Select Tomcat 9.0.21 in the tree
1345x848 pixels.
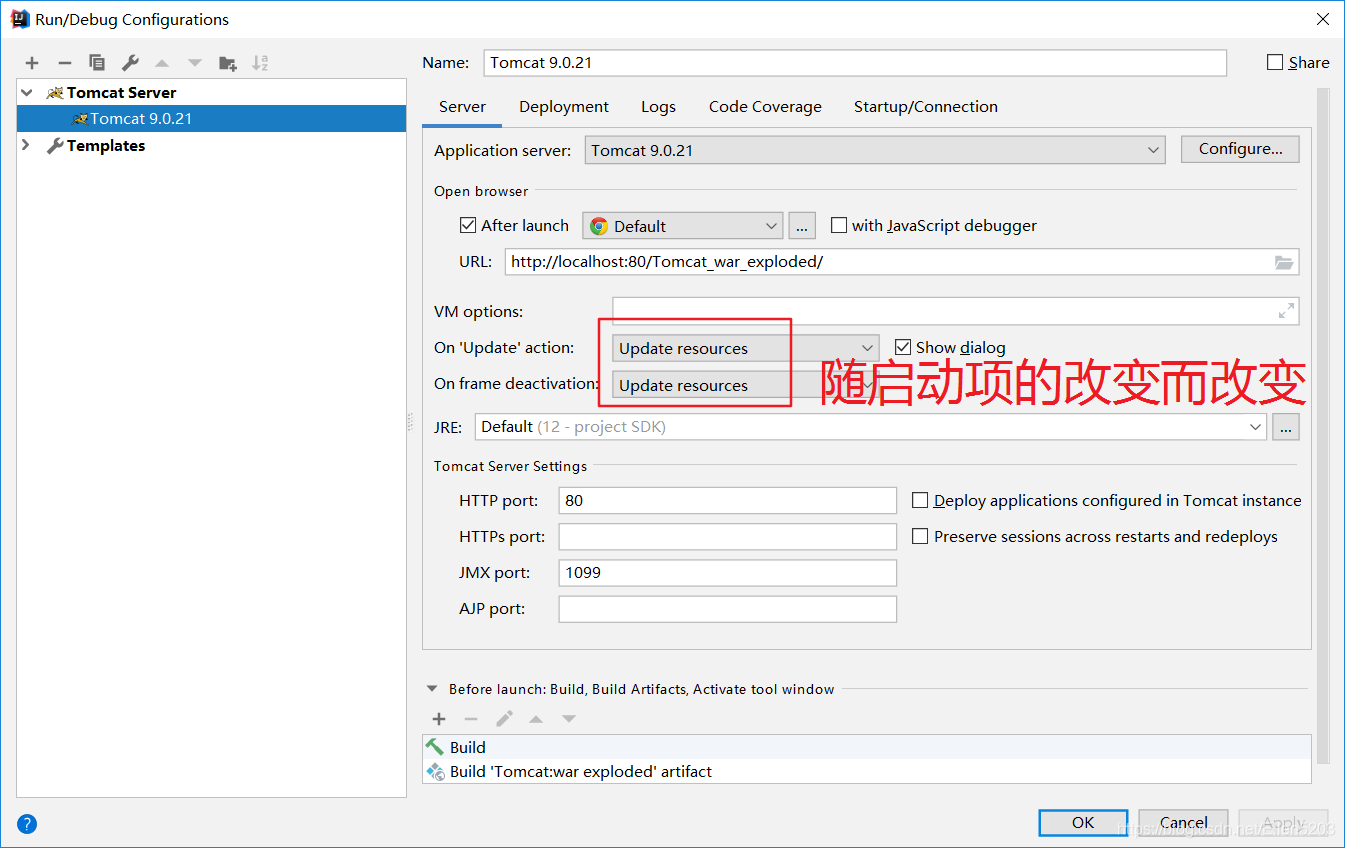[211, 118]
